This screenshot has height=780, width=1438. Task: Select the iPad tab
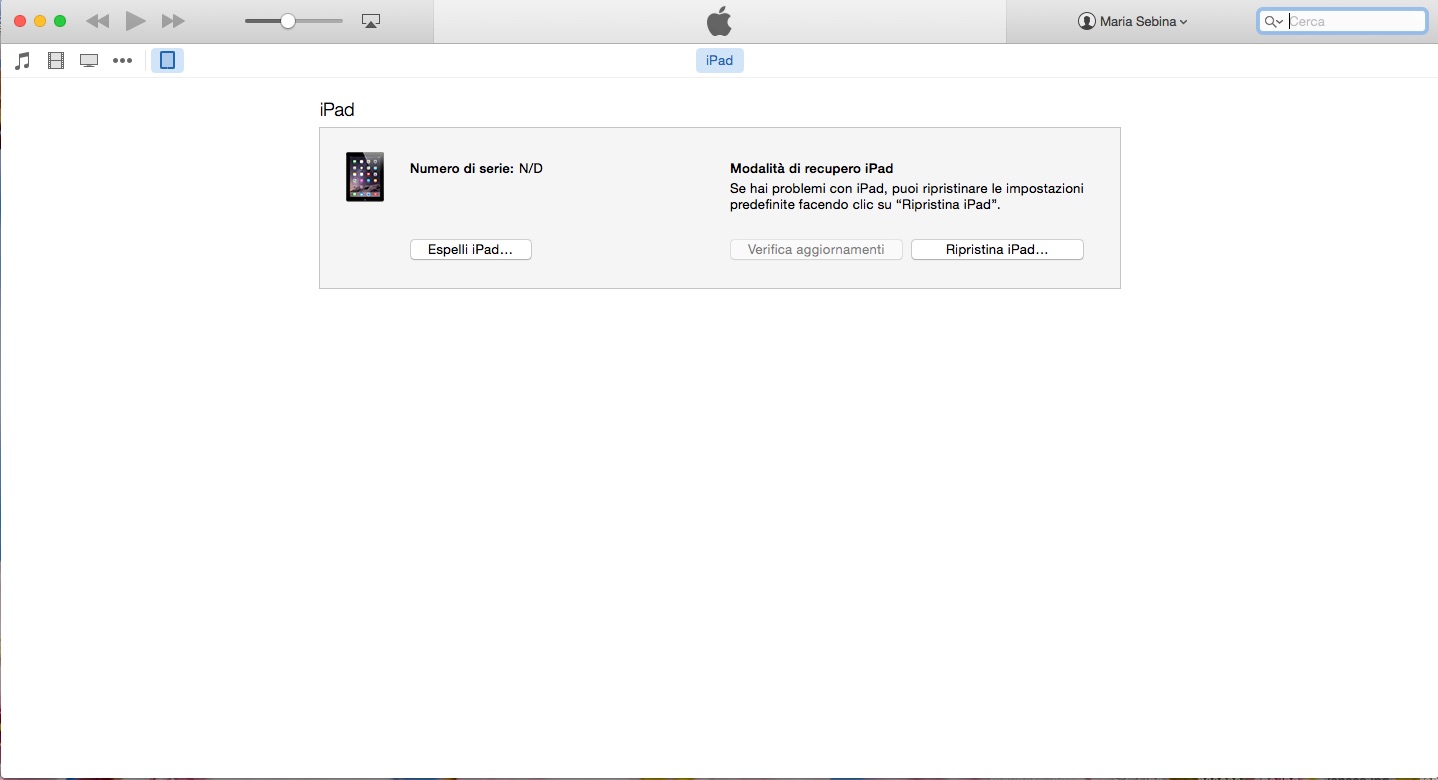tap(719, 61)
